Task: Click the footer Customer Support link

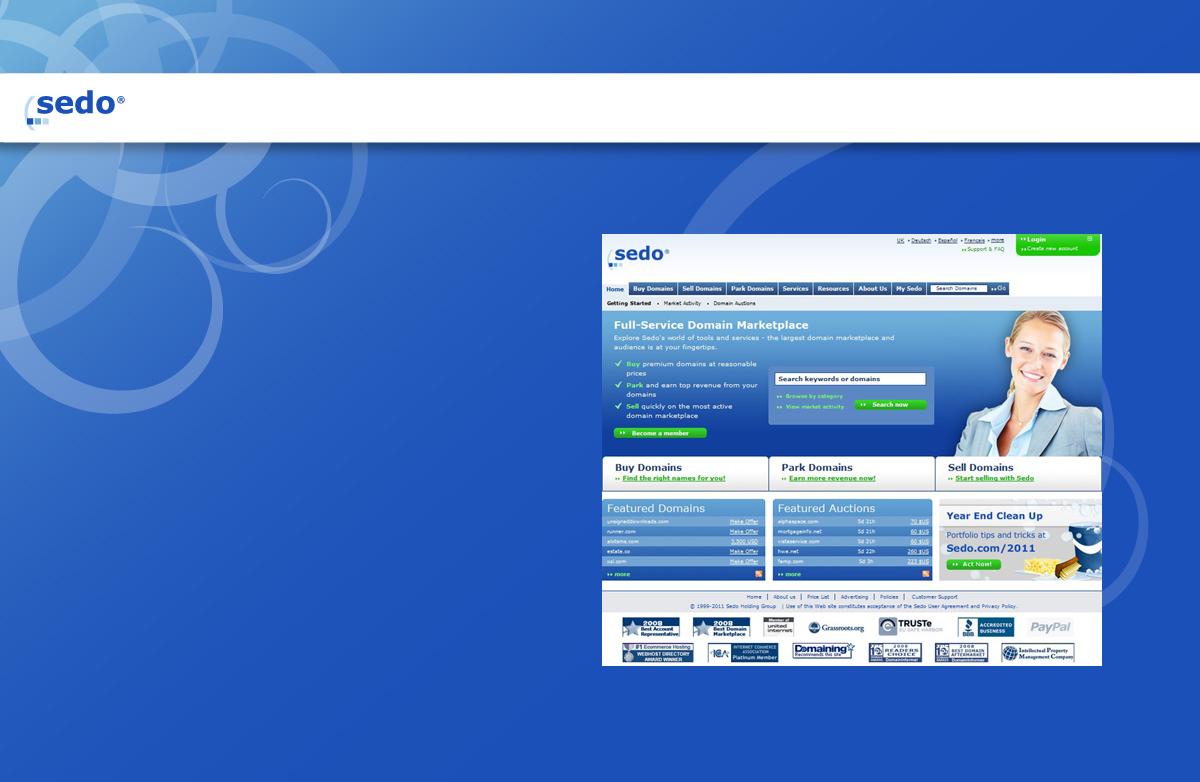Action: tap(935, 597)
